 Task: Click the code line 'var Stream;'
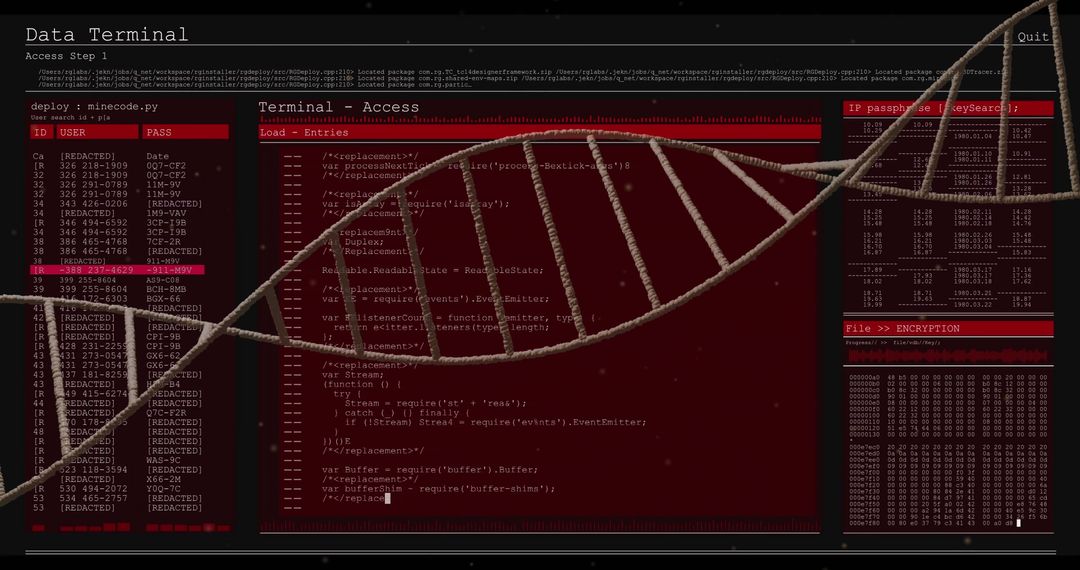click(353, 375)
